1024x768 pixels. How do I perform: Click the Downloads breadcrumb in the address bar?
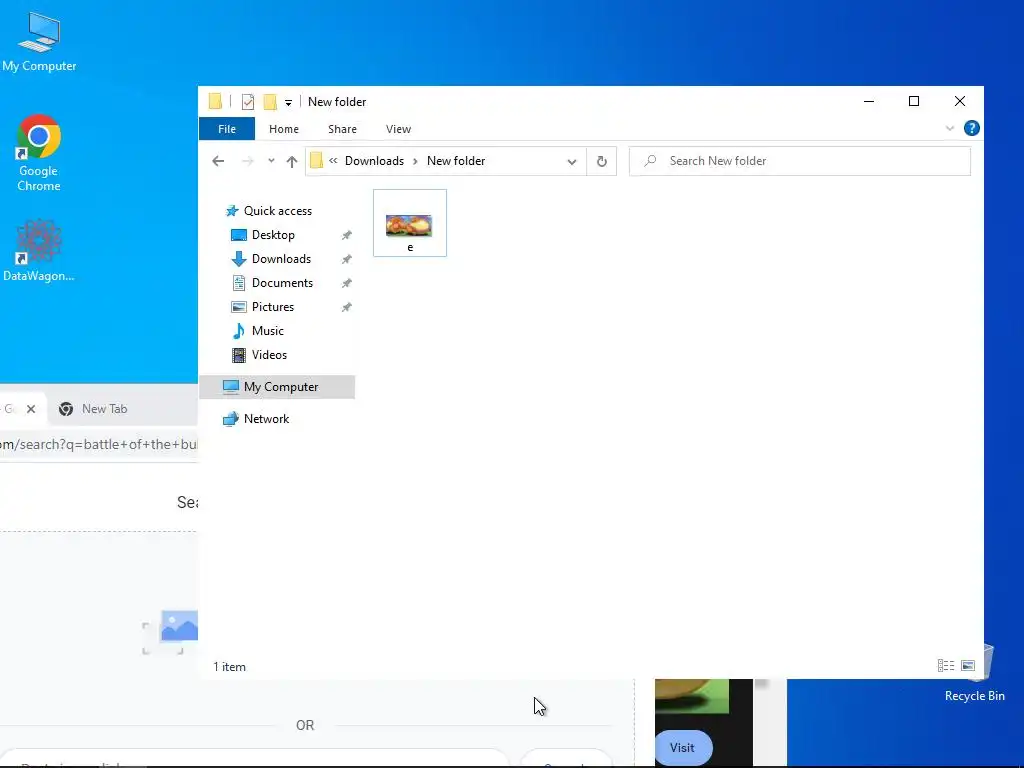point(374,161)
